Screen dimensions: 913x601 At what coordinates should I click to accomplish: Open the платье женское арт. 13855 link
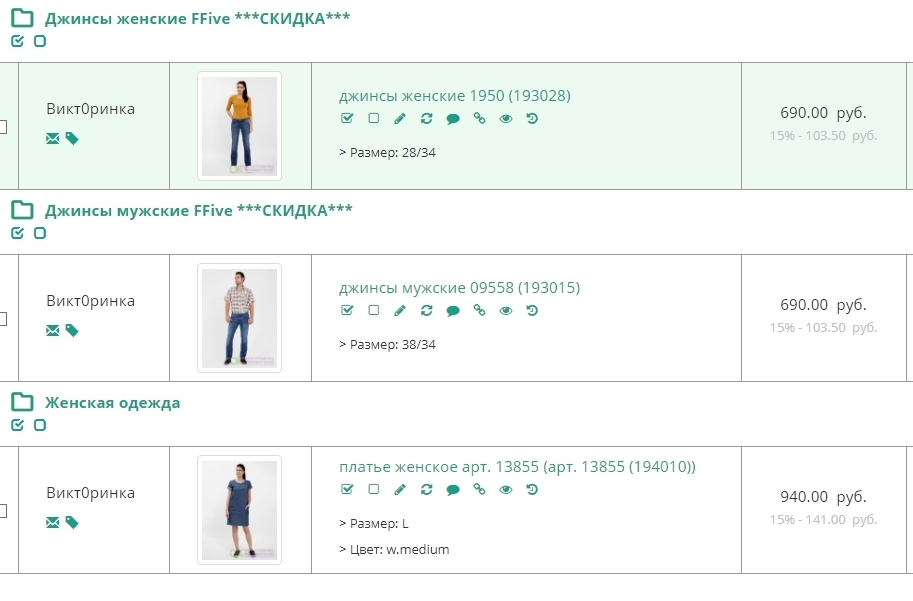[517, 467]
